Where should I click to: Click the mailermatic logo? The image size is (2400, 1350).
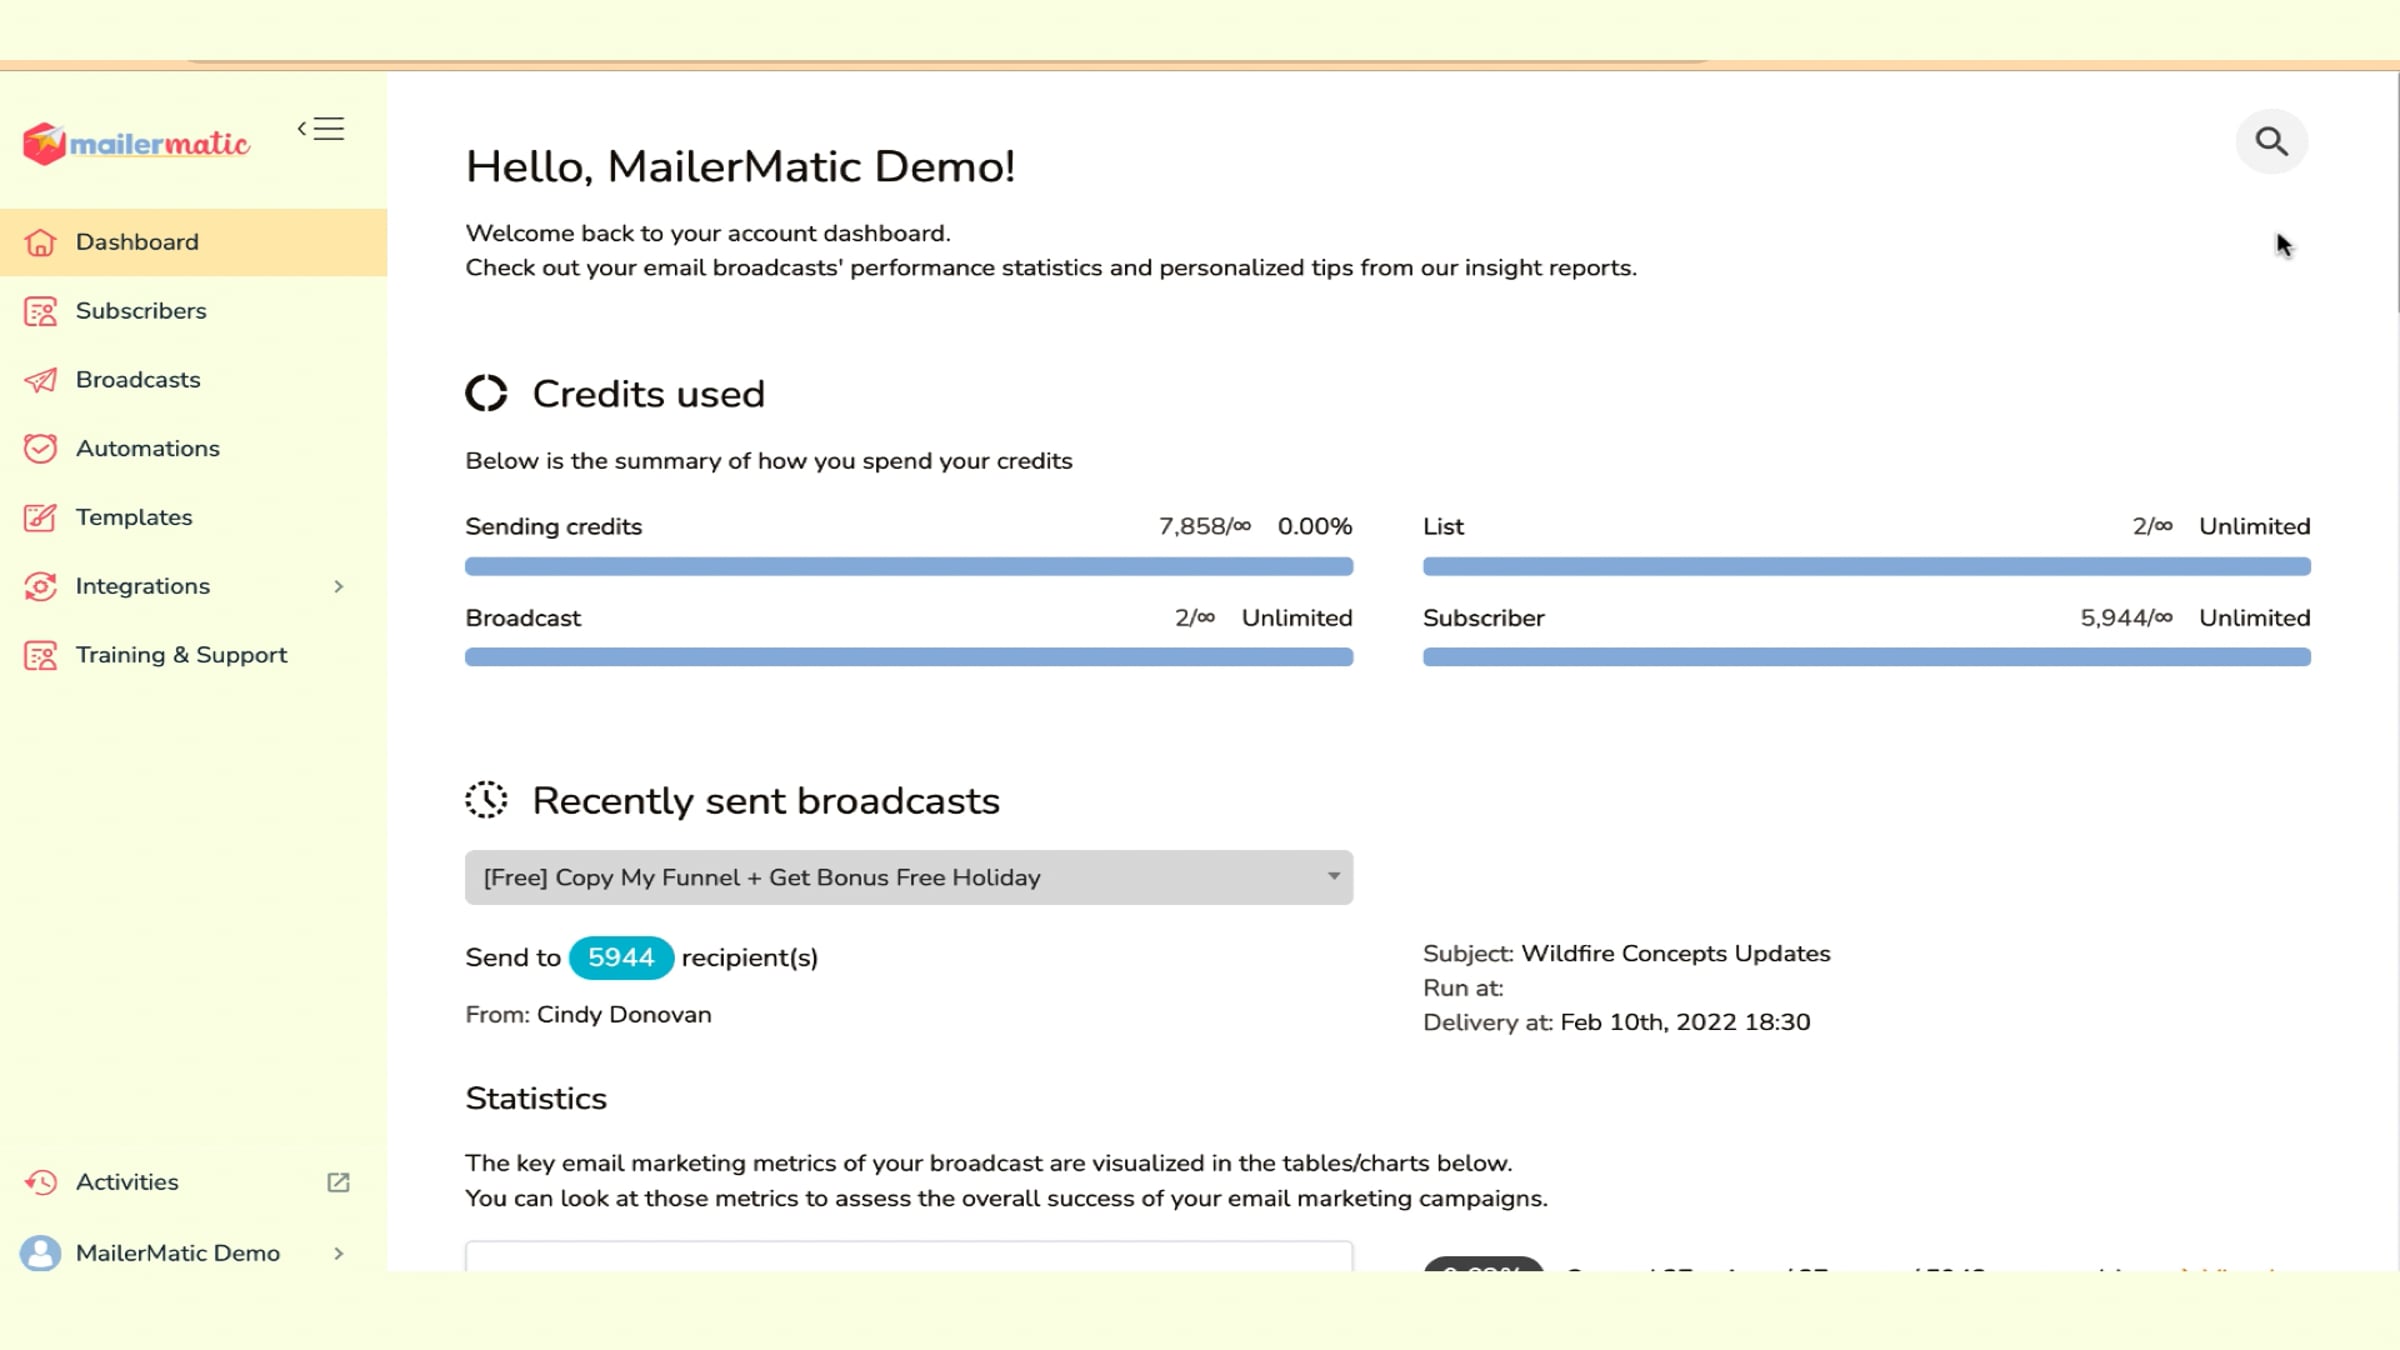[x=137, y=144]
